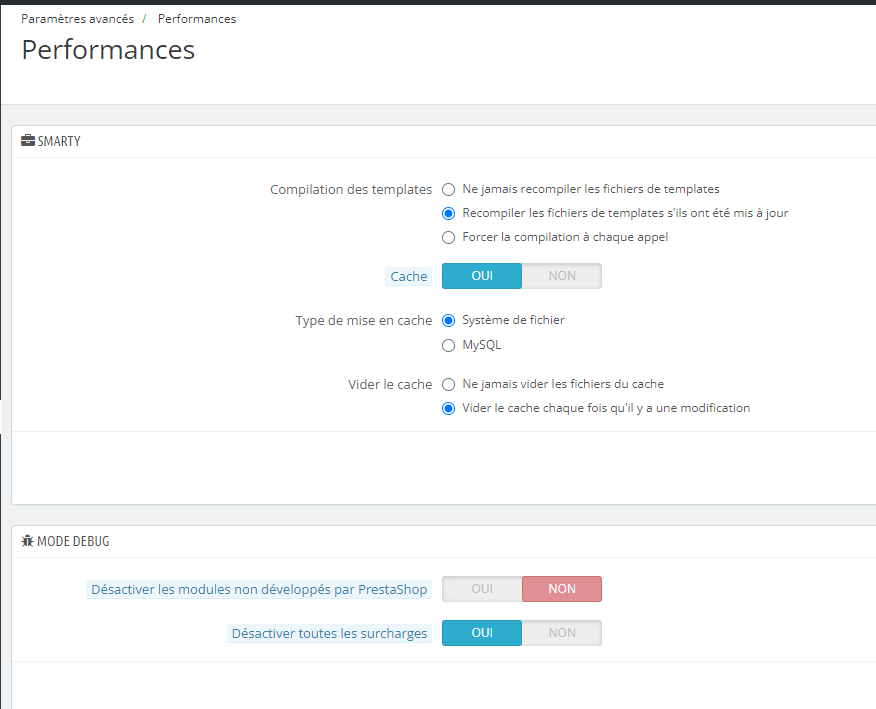Select 'Système de fichier' caching type
The width and height of the screenshot is (876, 709).
coord(449,320)
